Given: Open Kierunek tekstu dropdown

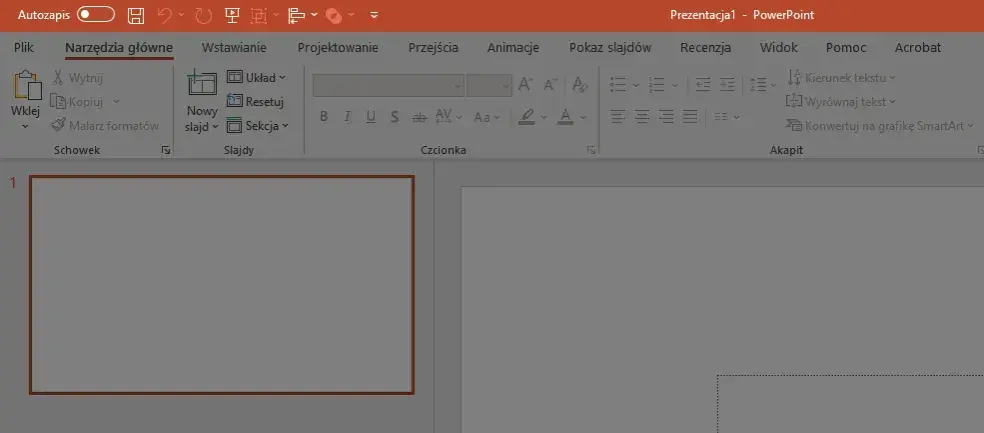Looking at the screenshot, I should click(842, 78).
